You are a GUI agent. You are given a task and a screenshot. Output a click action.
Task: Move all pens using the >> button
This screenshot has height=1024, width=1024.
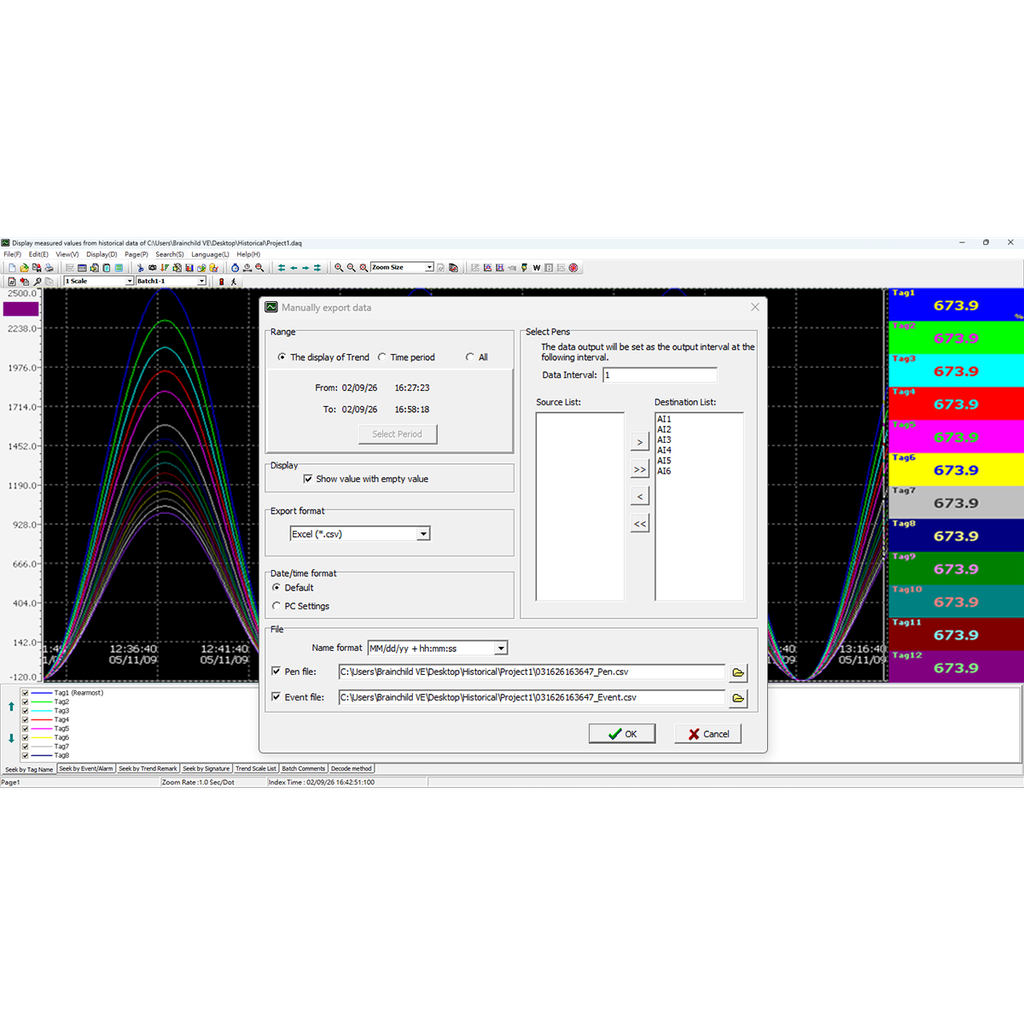638,470
